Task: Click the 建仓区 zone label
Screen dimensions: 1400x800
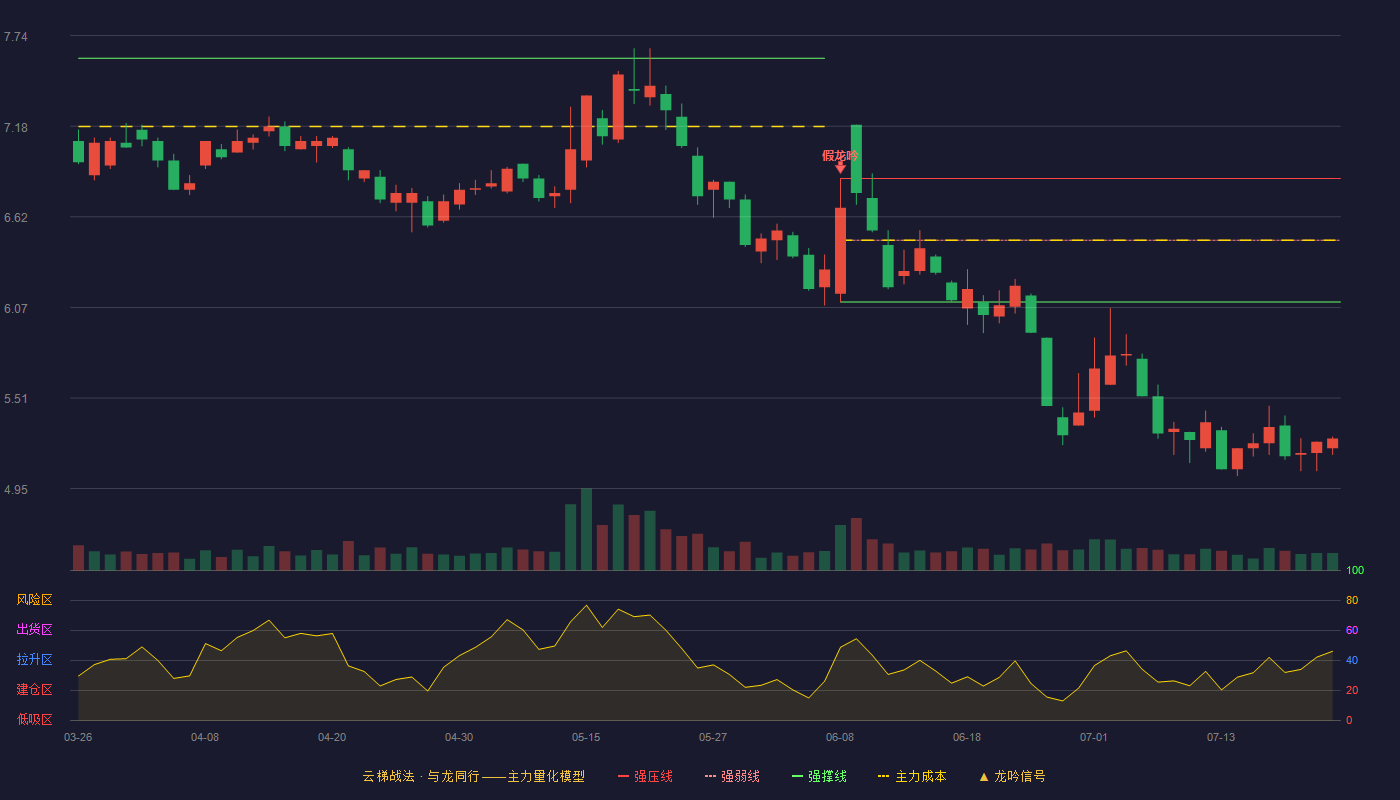Action: 34,690
